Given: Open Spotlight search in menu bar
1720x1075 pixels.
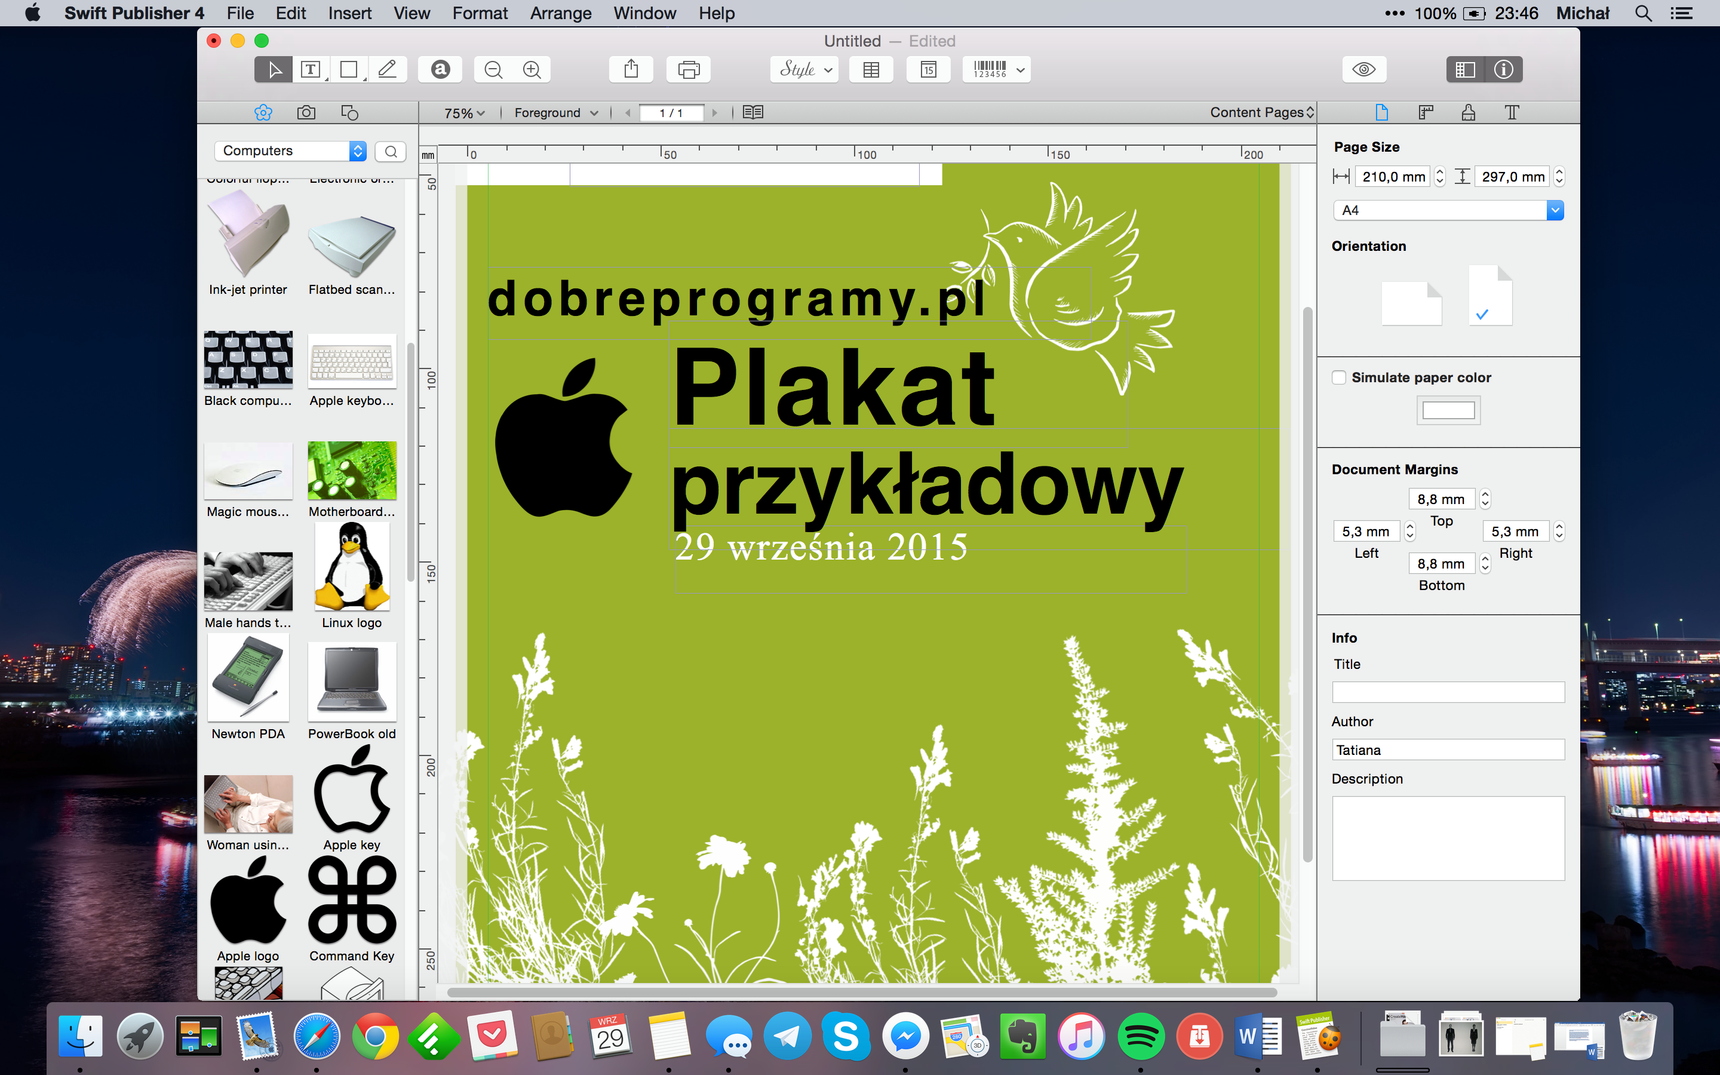Looking at the screenshot, I should pyautogui.click(x=1643, y=13).
